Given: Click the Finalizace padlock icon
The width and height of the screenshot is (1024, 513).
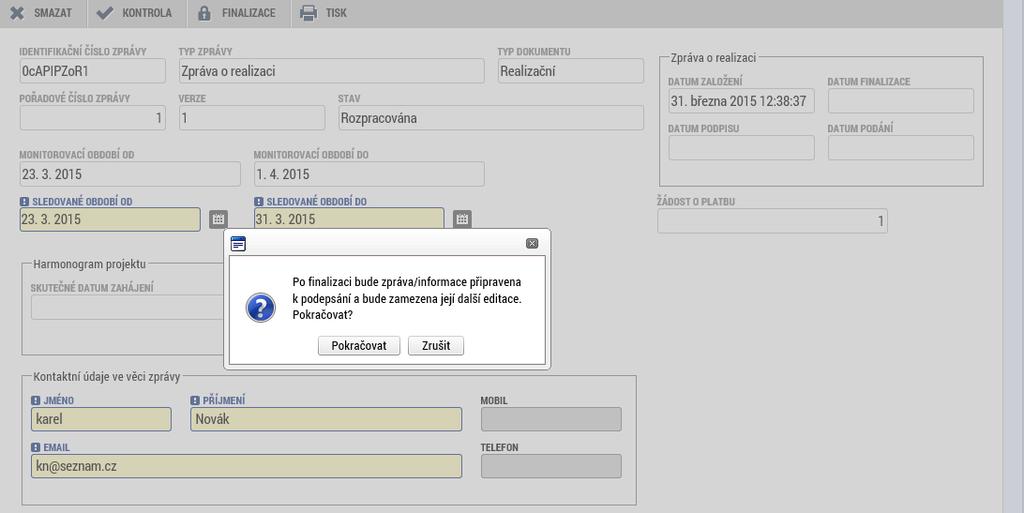Looking at the screenshot, I should [x=204, y=12].
